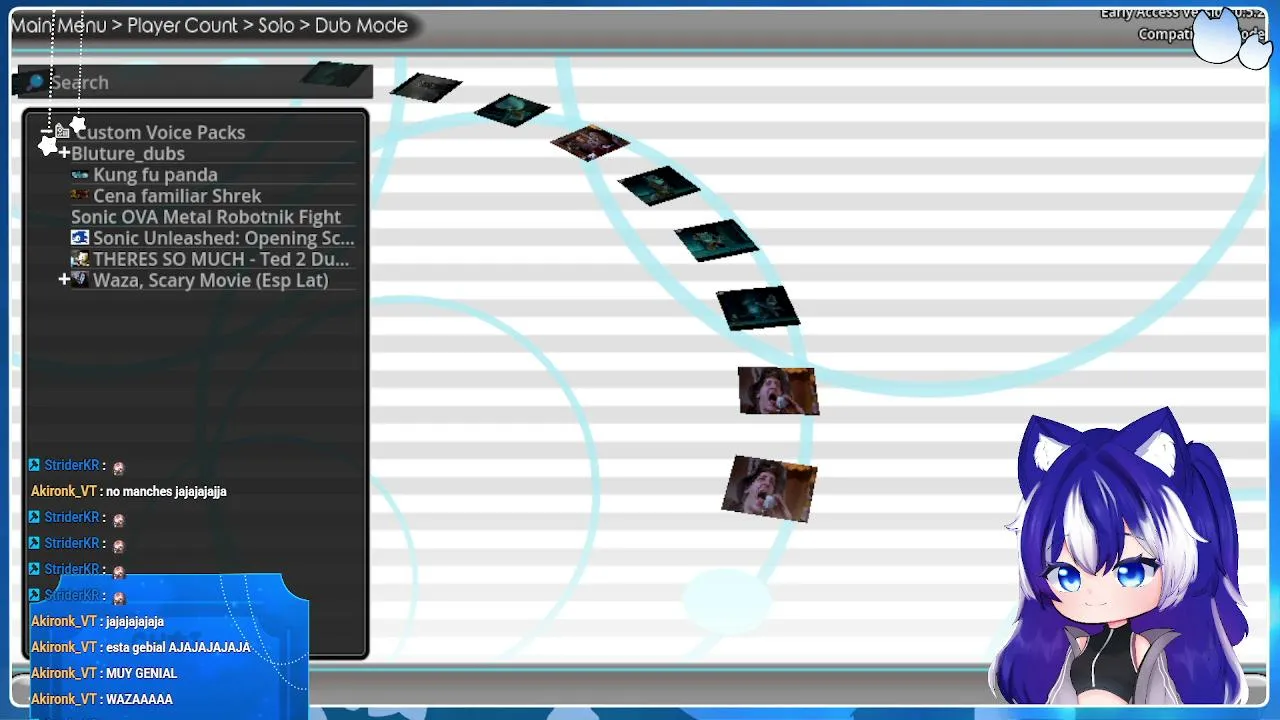Expand the Waza, Scary Movie node

point(64,280)
